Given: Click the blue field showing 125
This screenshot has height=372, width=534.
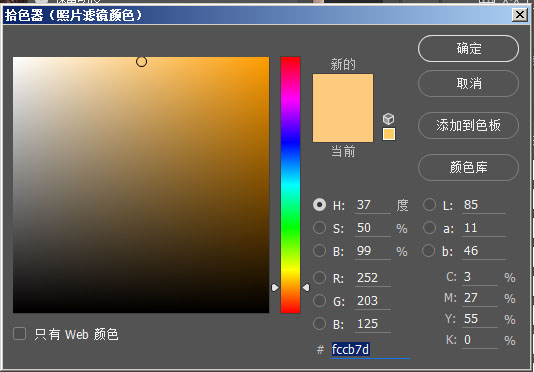Looking at the screenshot, I should point(373,324).
